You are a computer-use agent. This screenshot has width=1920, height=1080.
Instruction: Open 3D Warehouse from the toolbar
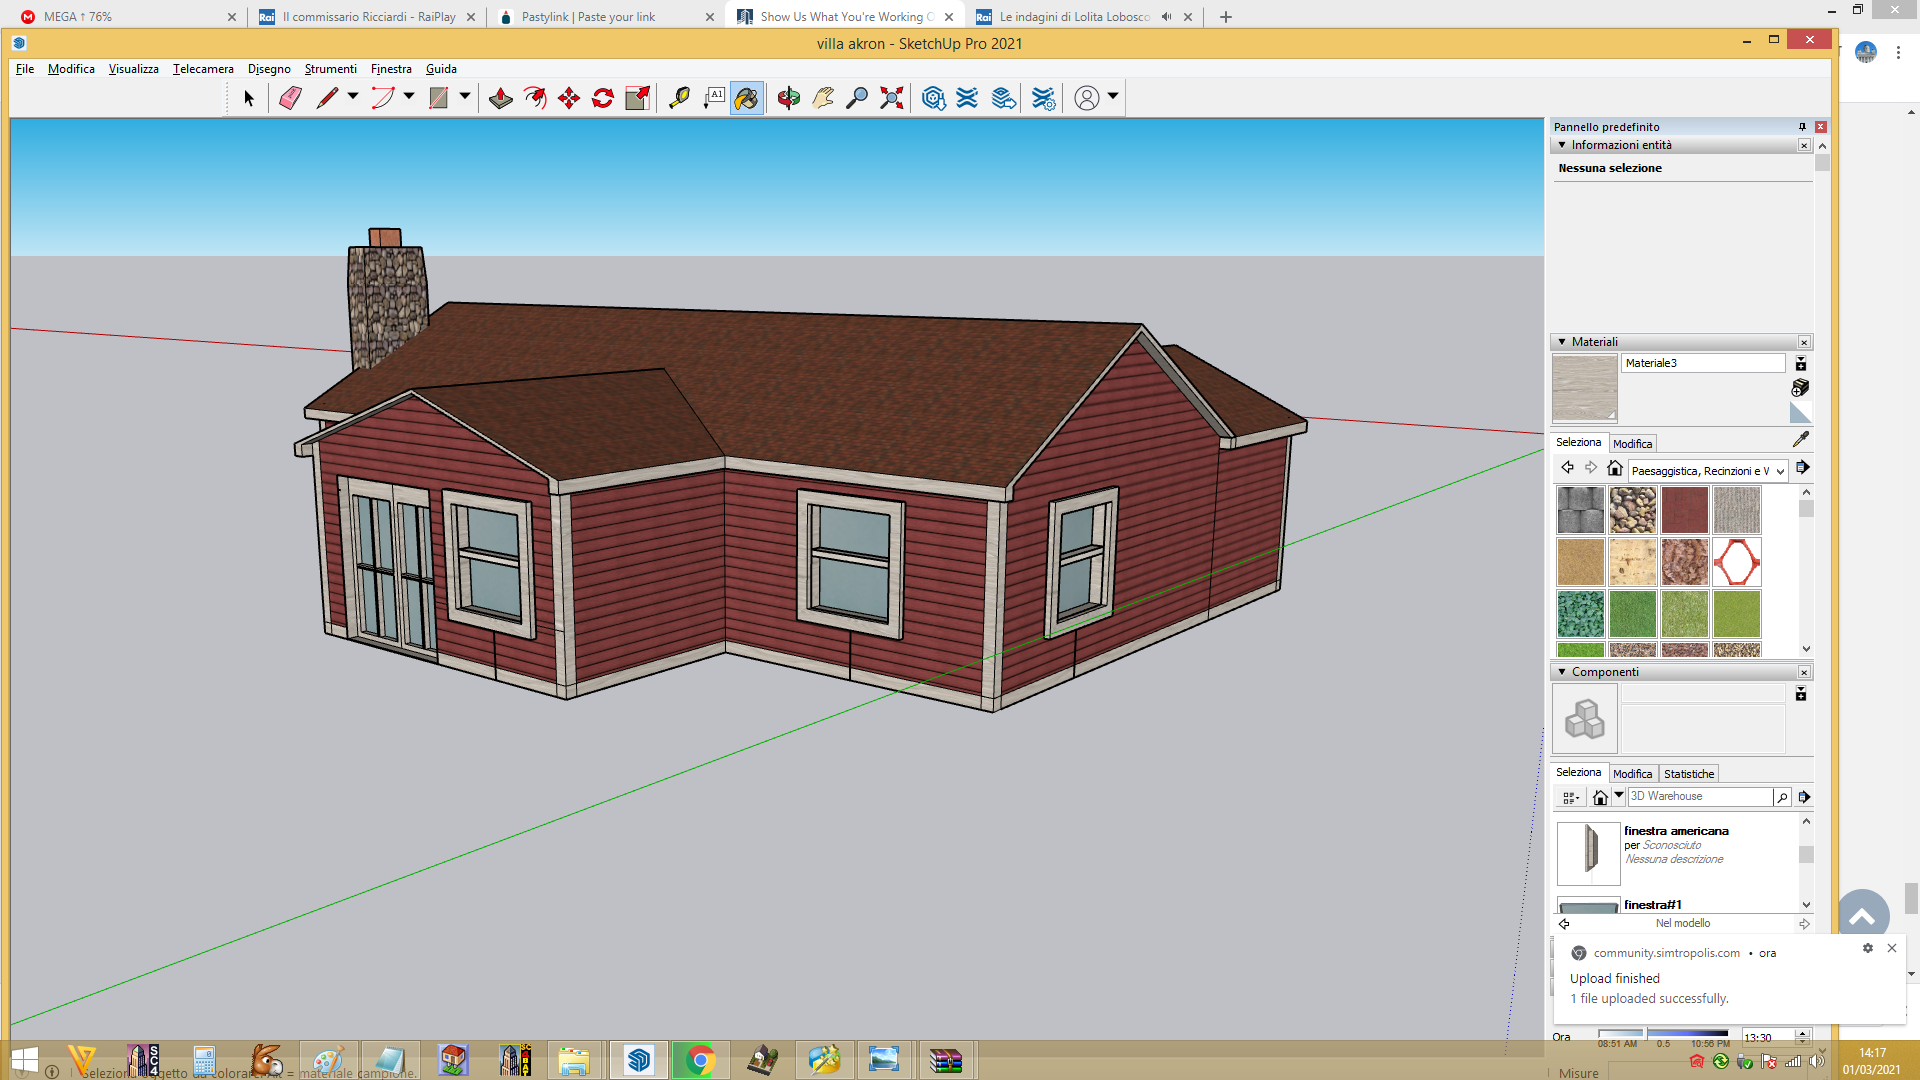[x=933, y=98]
